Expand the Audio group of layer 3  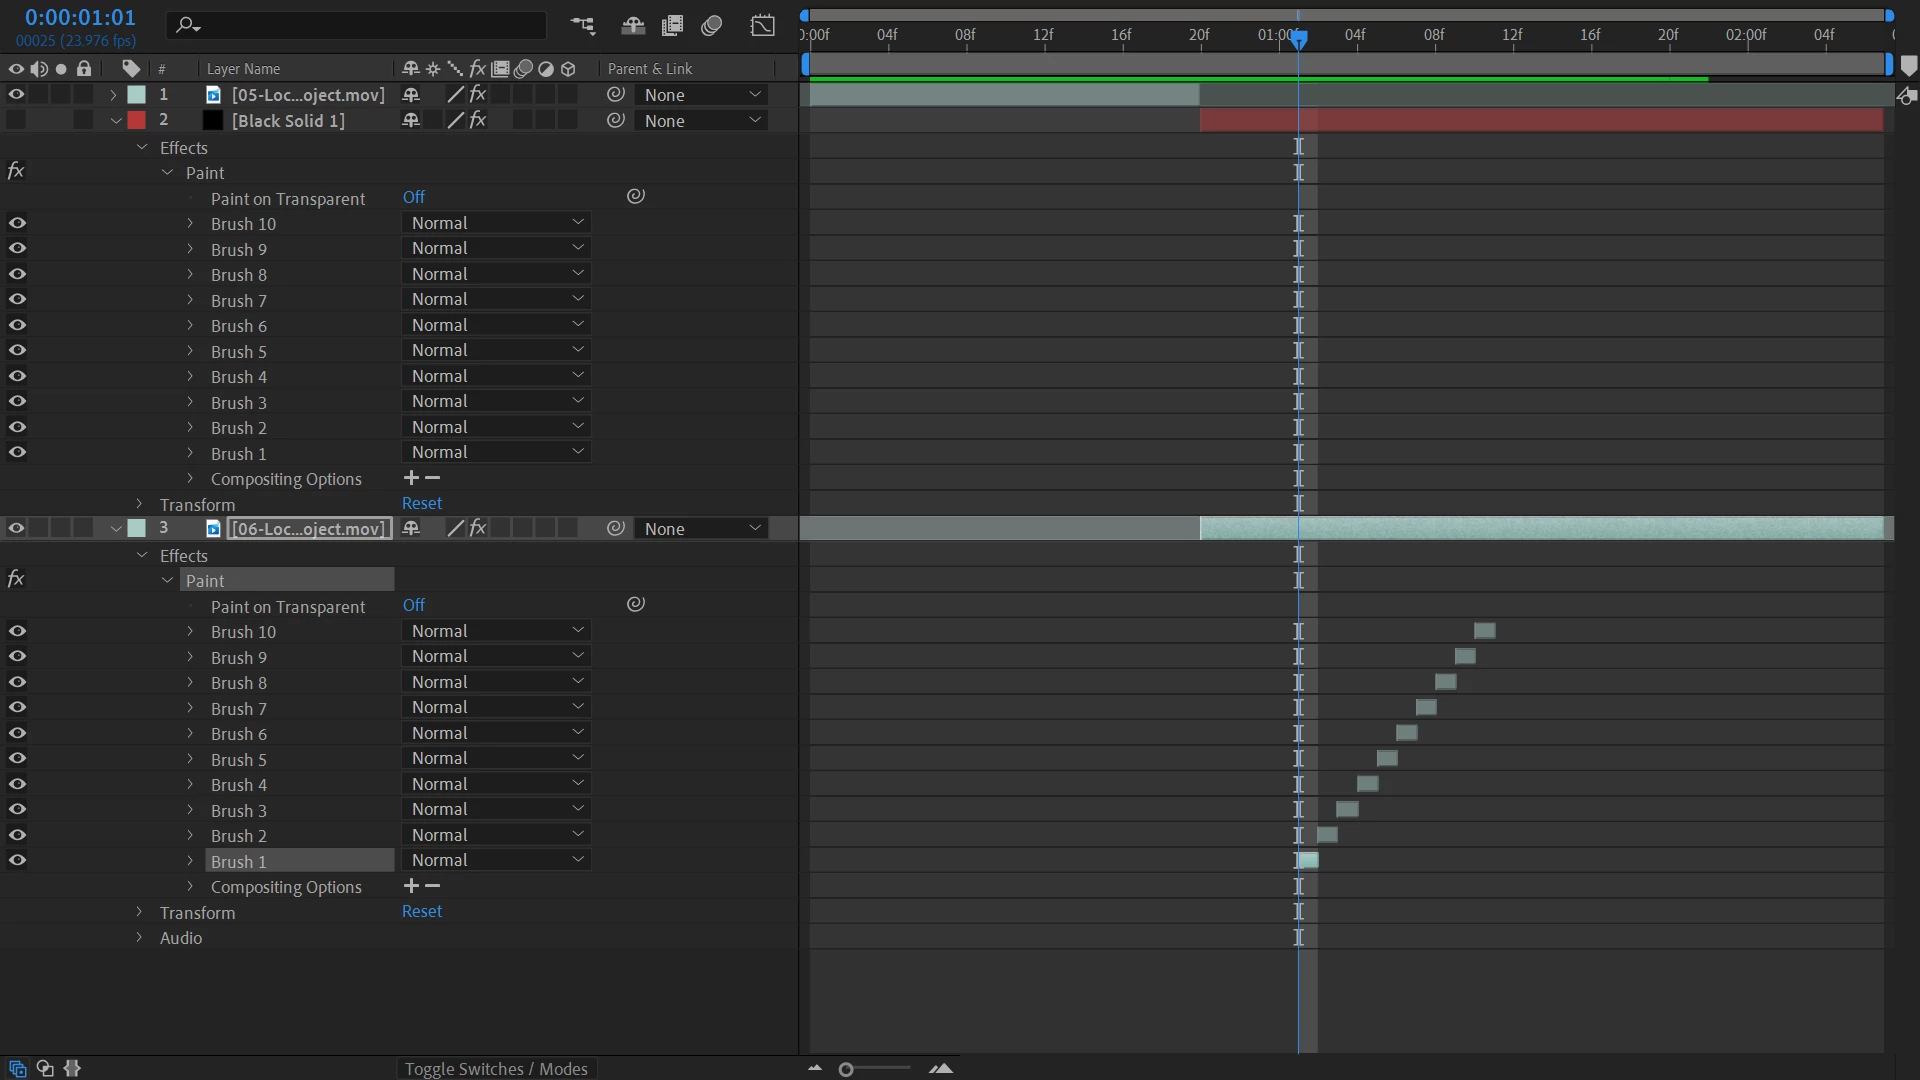139,938
